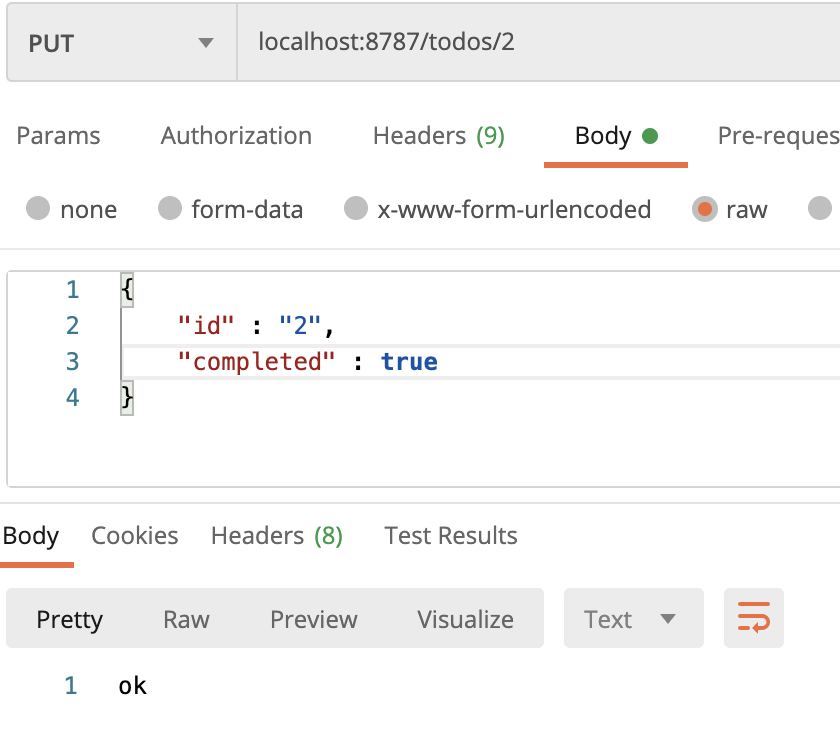The image size is (840, 750).
Task: Switch to the Raw response view
Action: pos(186,620)
